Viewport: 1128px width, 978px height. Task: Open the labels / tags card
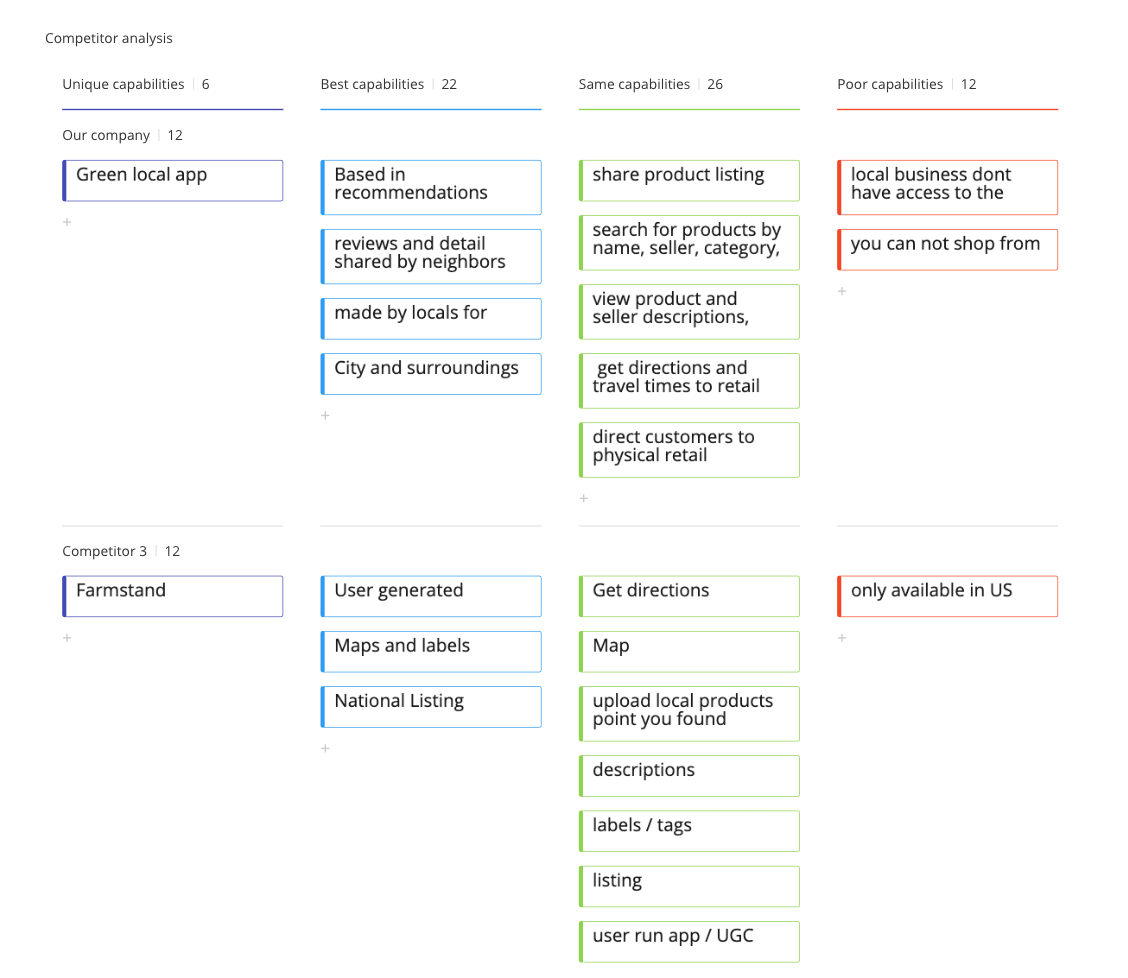[x=689, y=831]
